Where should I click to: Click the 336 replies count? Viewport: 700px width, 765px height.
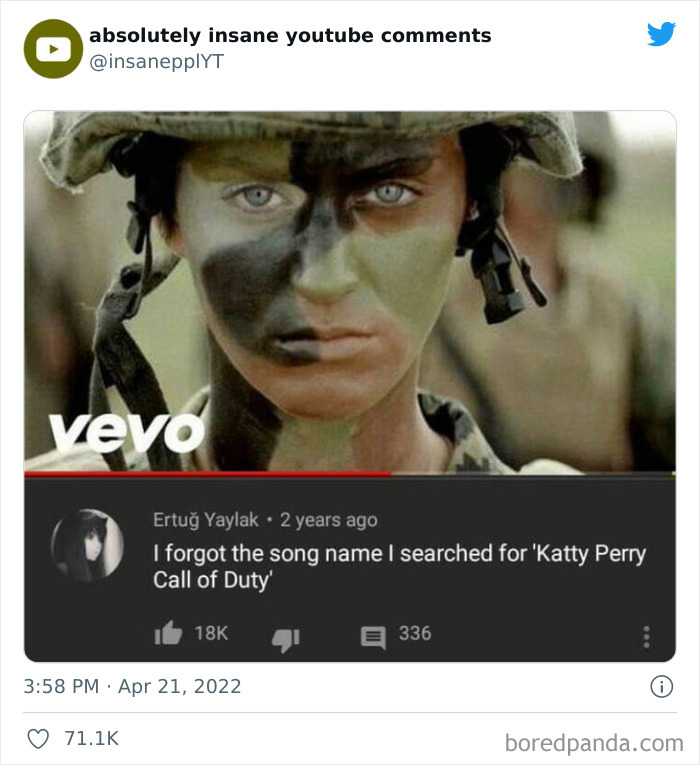tap(415, 633)
